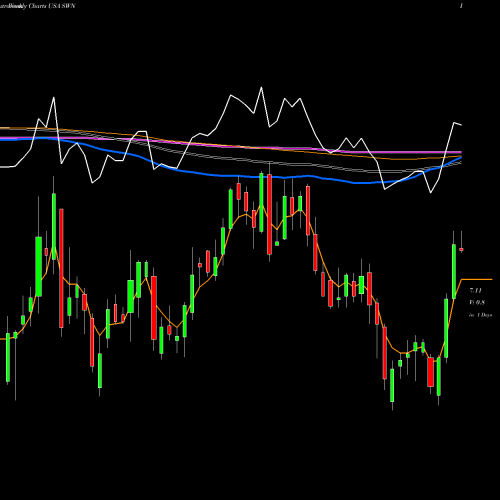The image size is (500, 500).
Task: Click the 'V: 0.8' volume label
Action: click(x=477, y=303)
